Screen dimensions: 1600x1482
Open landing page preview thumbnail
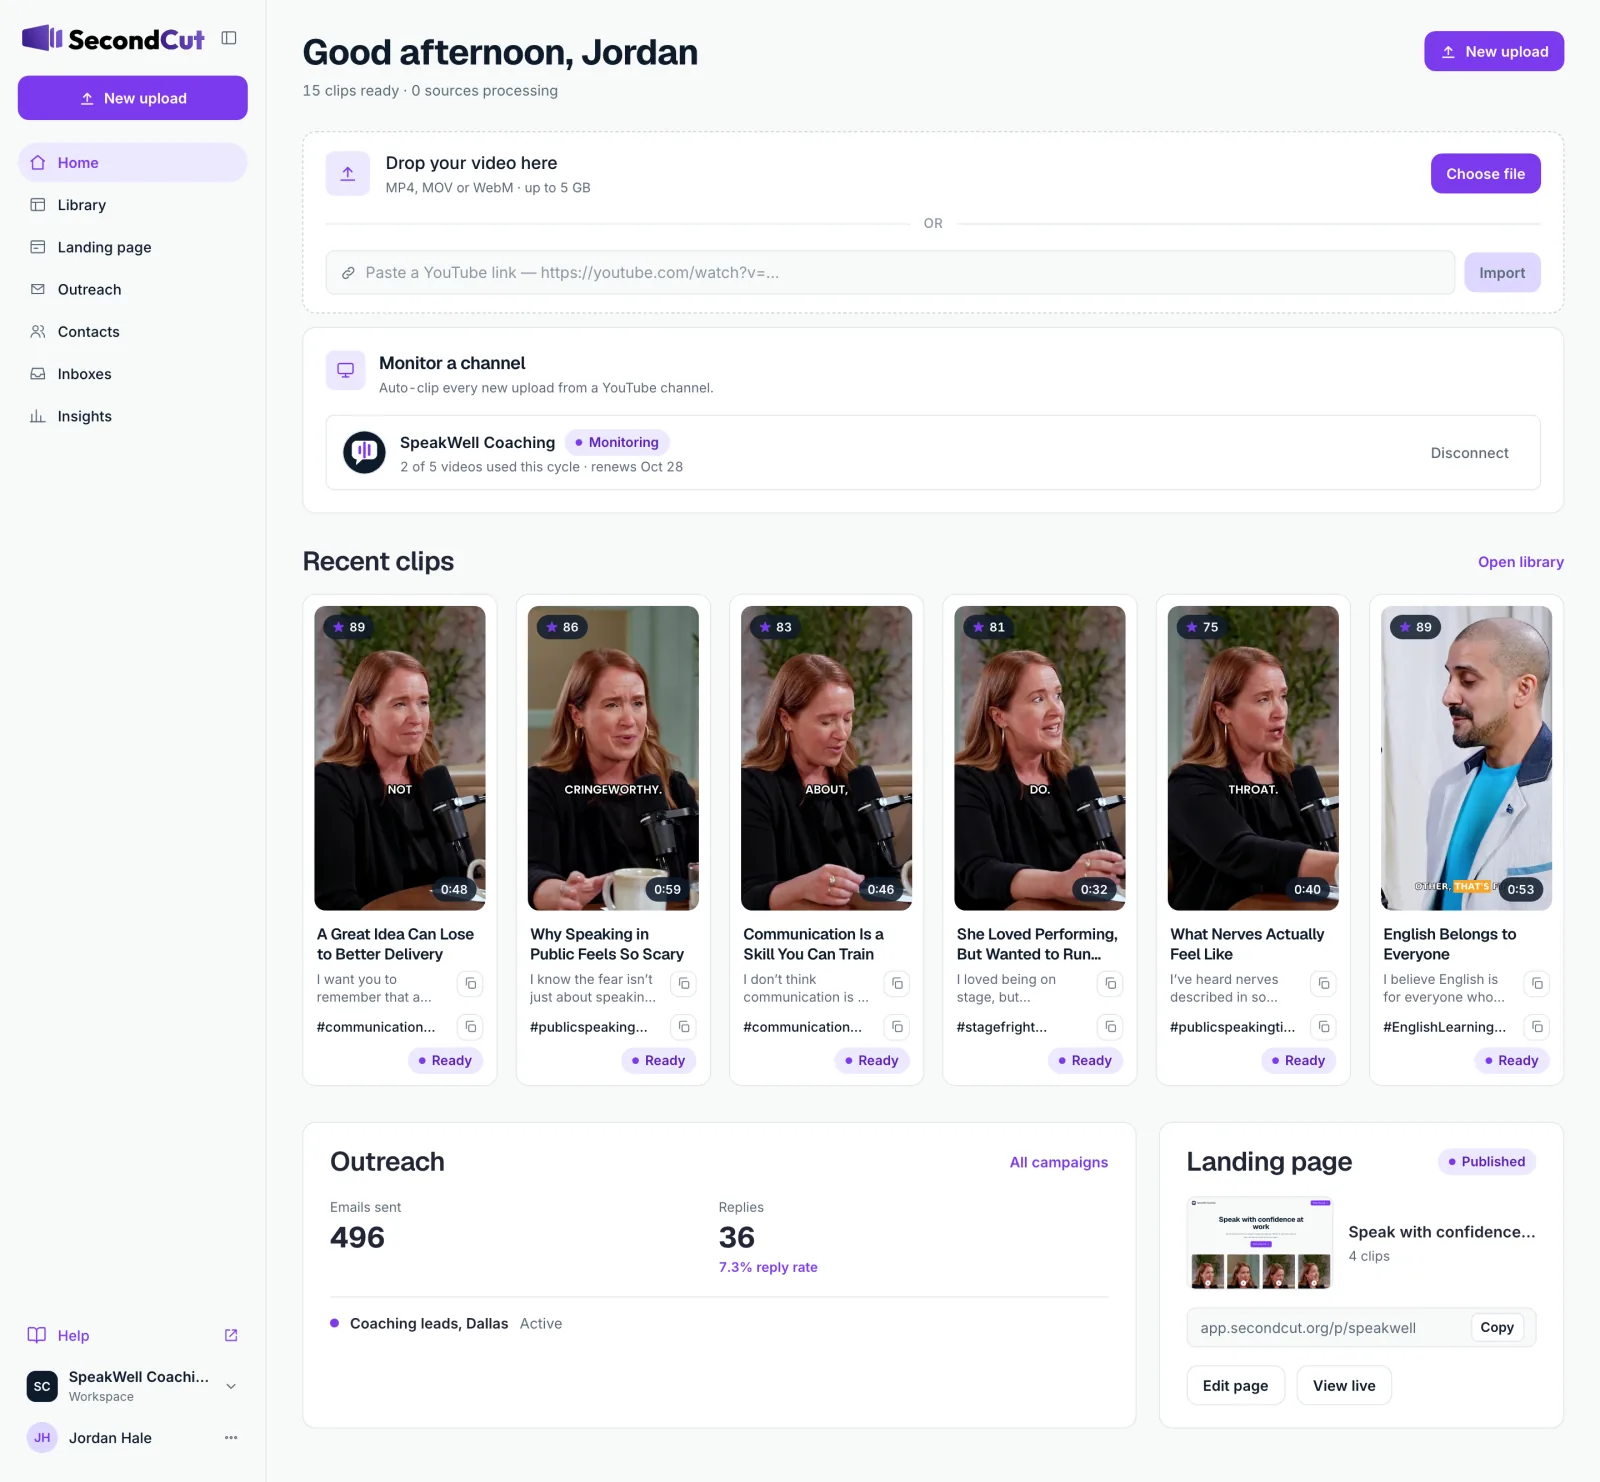(1260, 1243)
